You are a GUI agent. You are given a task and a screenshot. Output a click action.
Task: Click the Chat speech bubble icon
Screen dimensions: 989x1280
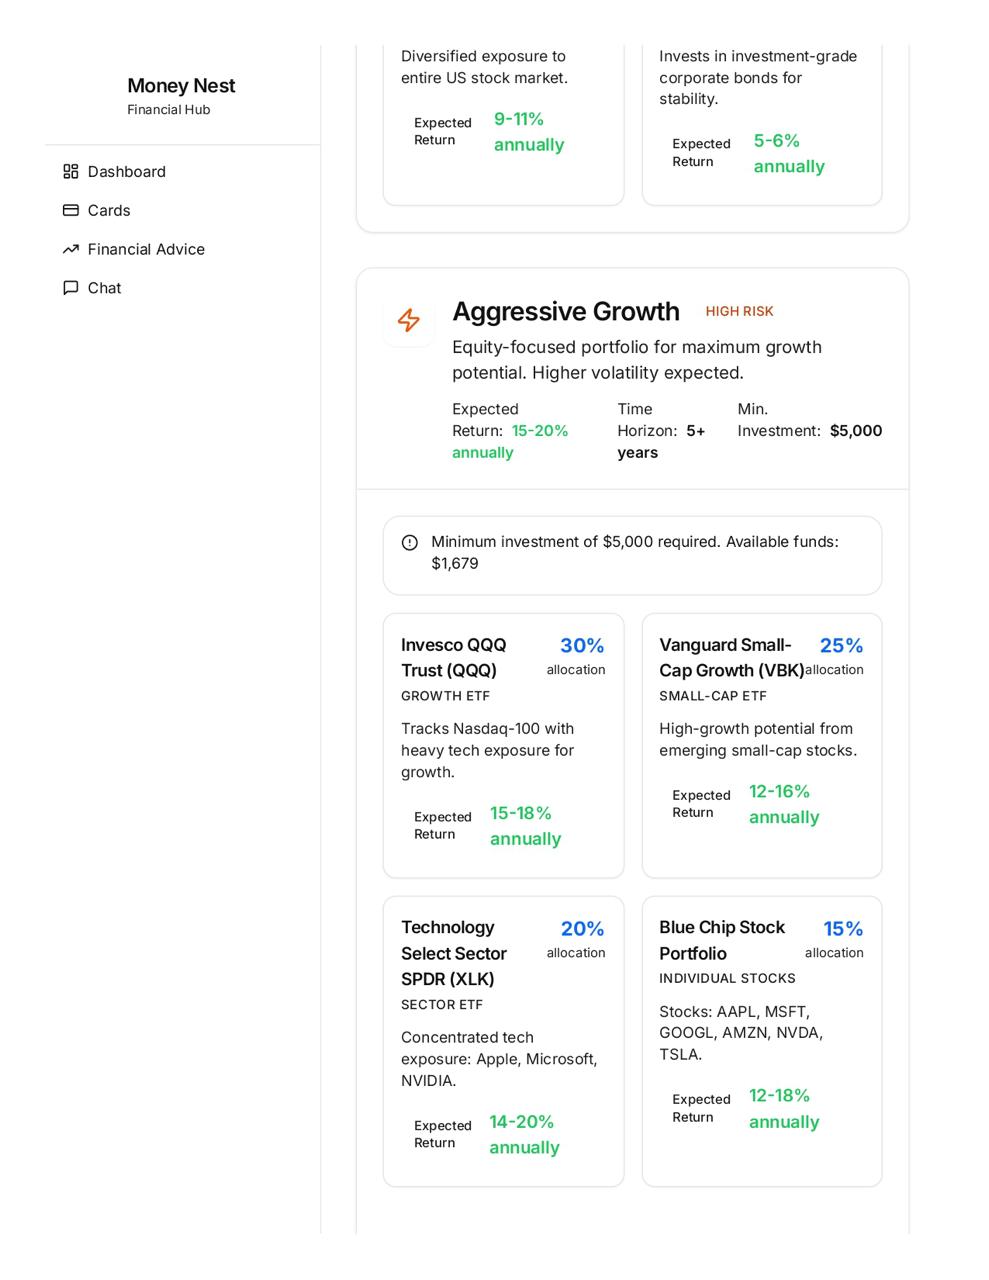click(70, 288)
